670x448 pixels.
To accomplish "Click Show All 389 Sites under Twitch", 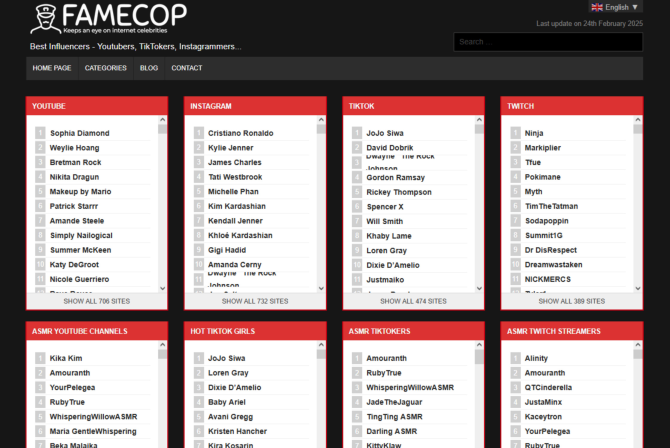I will tap(572, 301).
